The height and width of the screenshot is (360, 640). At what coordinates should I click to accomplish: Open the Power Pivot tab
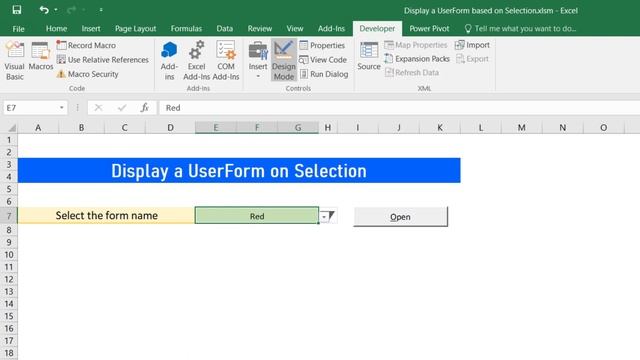pos(429,29)
